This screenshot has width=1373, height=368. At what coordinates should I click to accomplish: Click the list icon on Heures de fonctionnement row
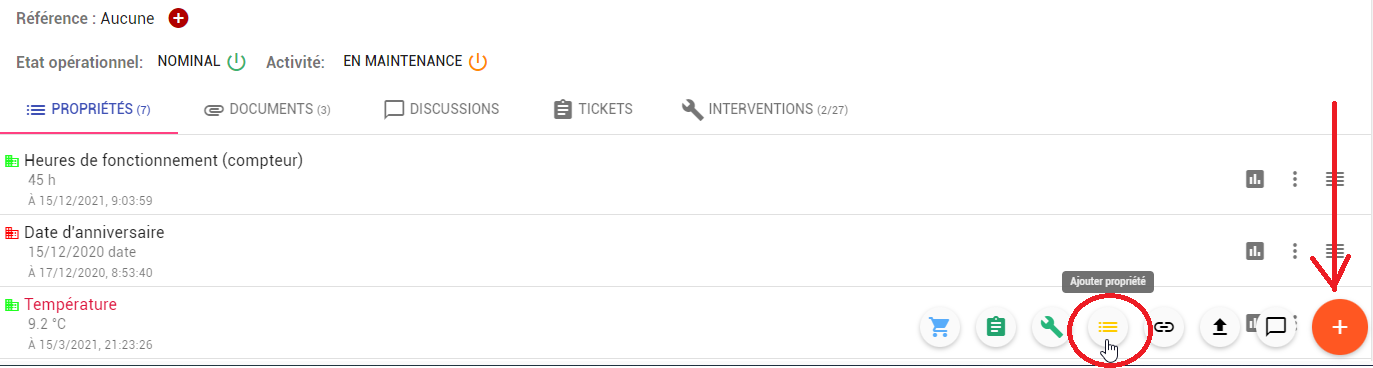pos(1335,179)
